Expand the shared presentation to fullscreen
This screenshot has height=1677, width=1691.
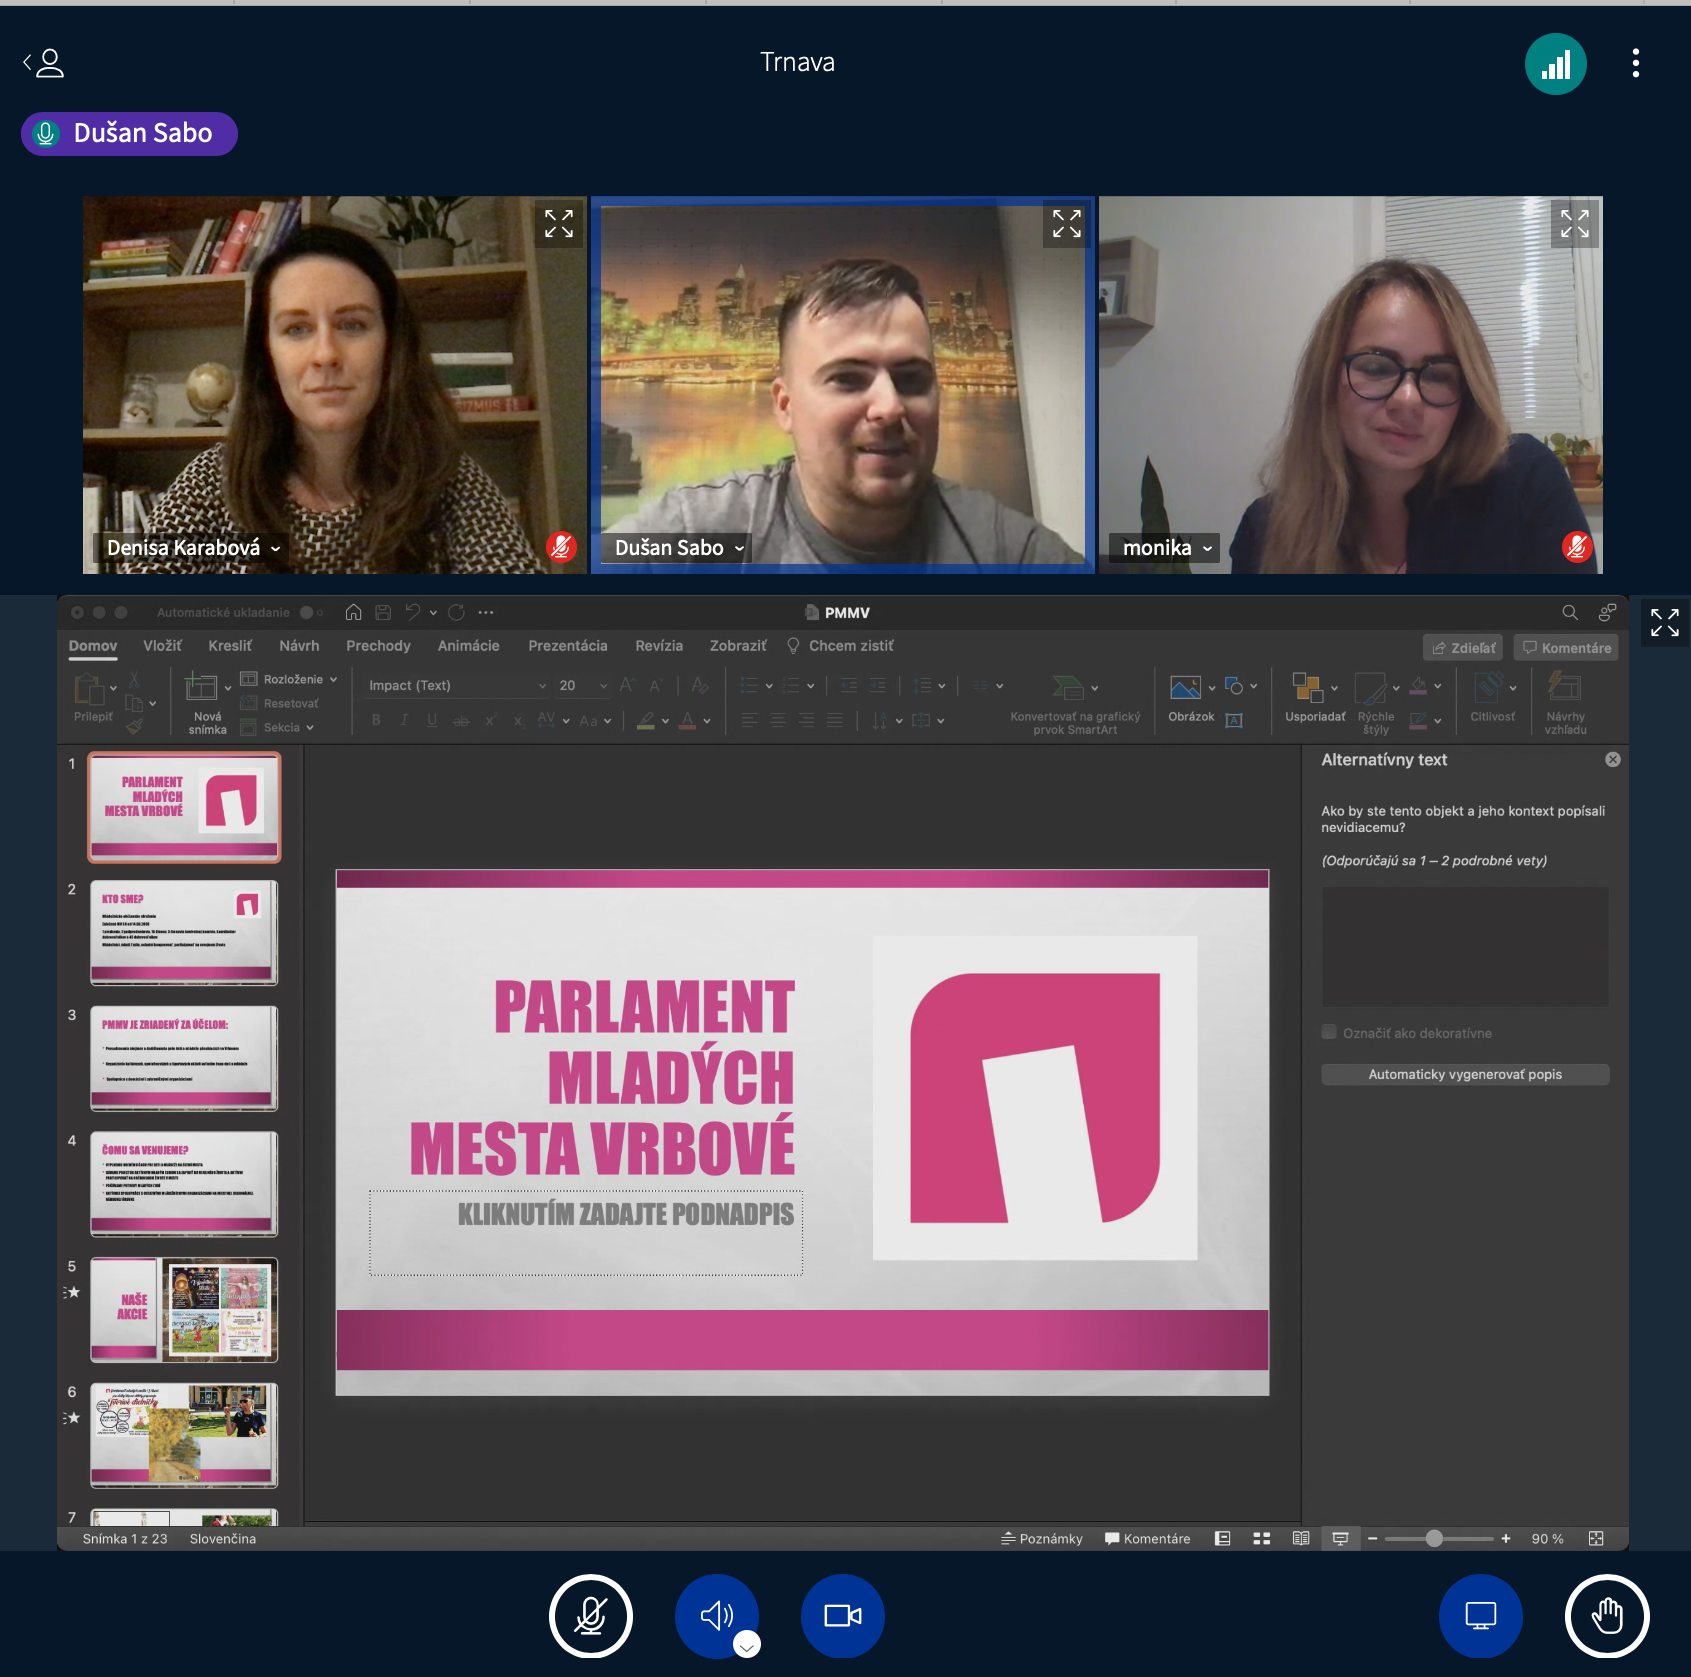tap(1664, 622)
